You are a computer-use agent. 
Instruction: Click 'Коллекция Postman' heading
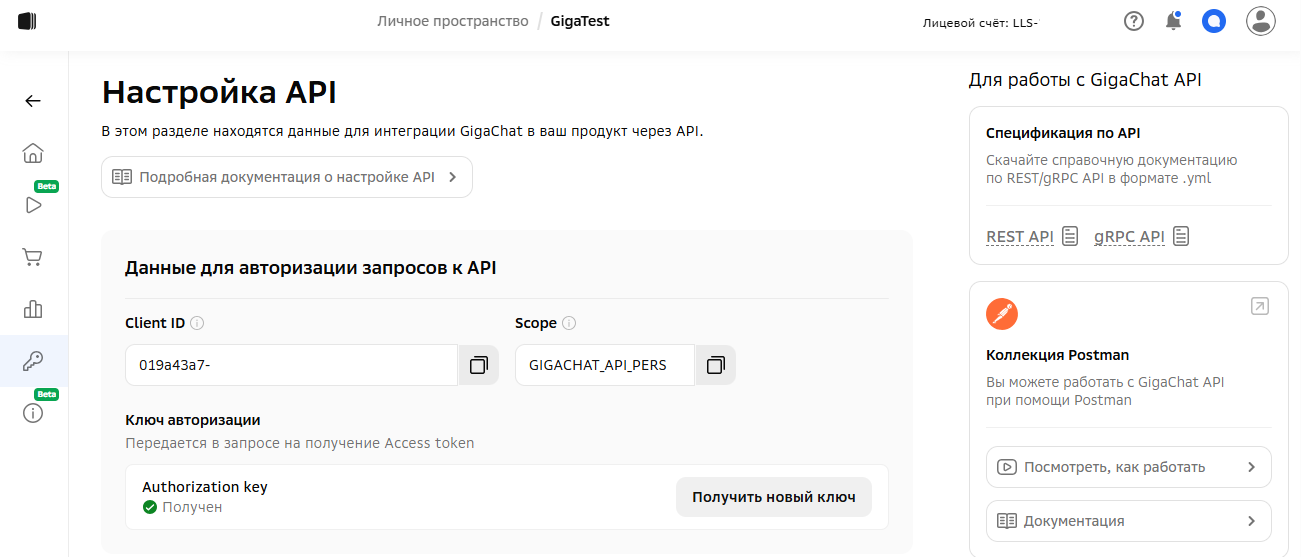point(1057,355)
